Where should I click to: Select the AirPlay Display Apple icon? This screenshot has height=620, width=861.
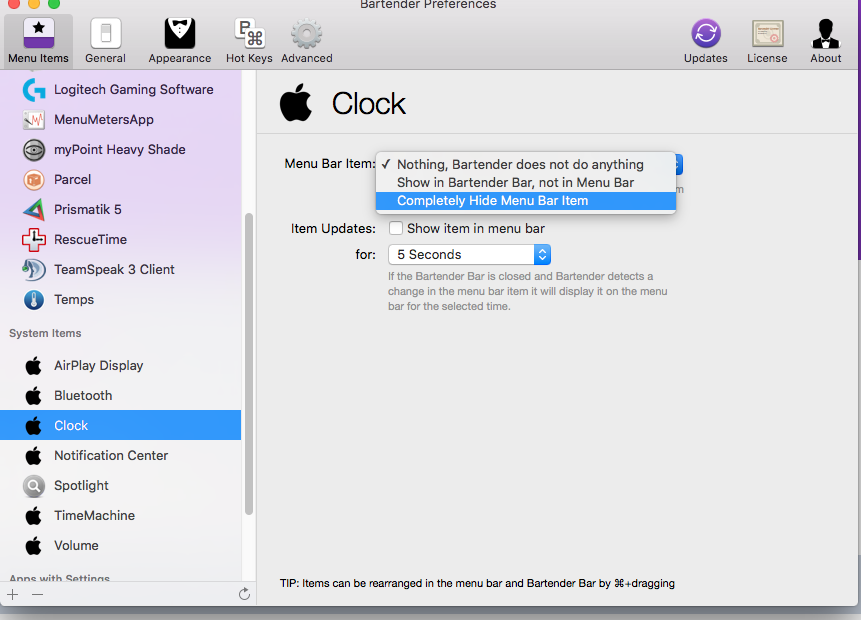(34, 366)
